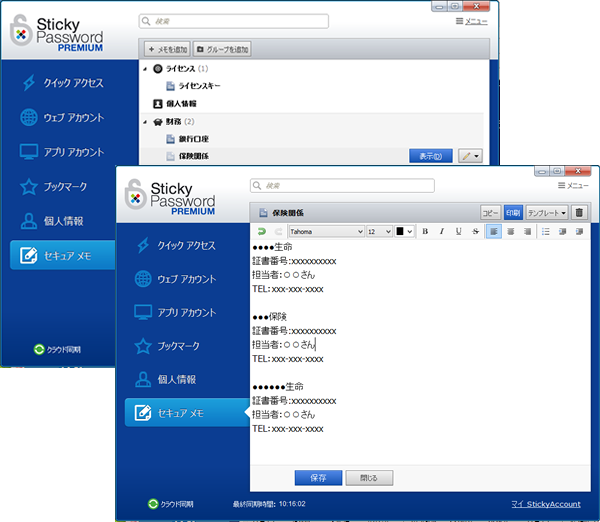Open メニュー in back window
600x522 pixels.
tap(472, 21)
